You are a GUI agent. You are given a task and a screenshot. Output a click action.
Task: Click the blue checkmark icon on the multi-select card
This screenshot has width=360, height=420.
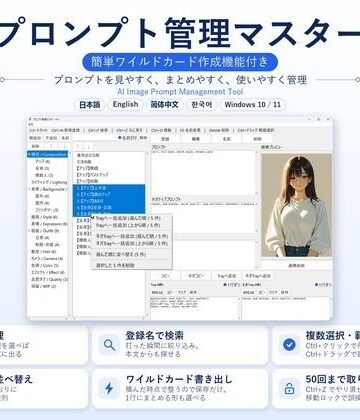click(289, 345)
